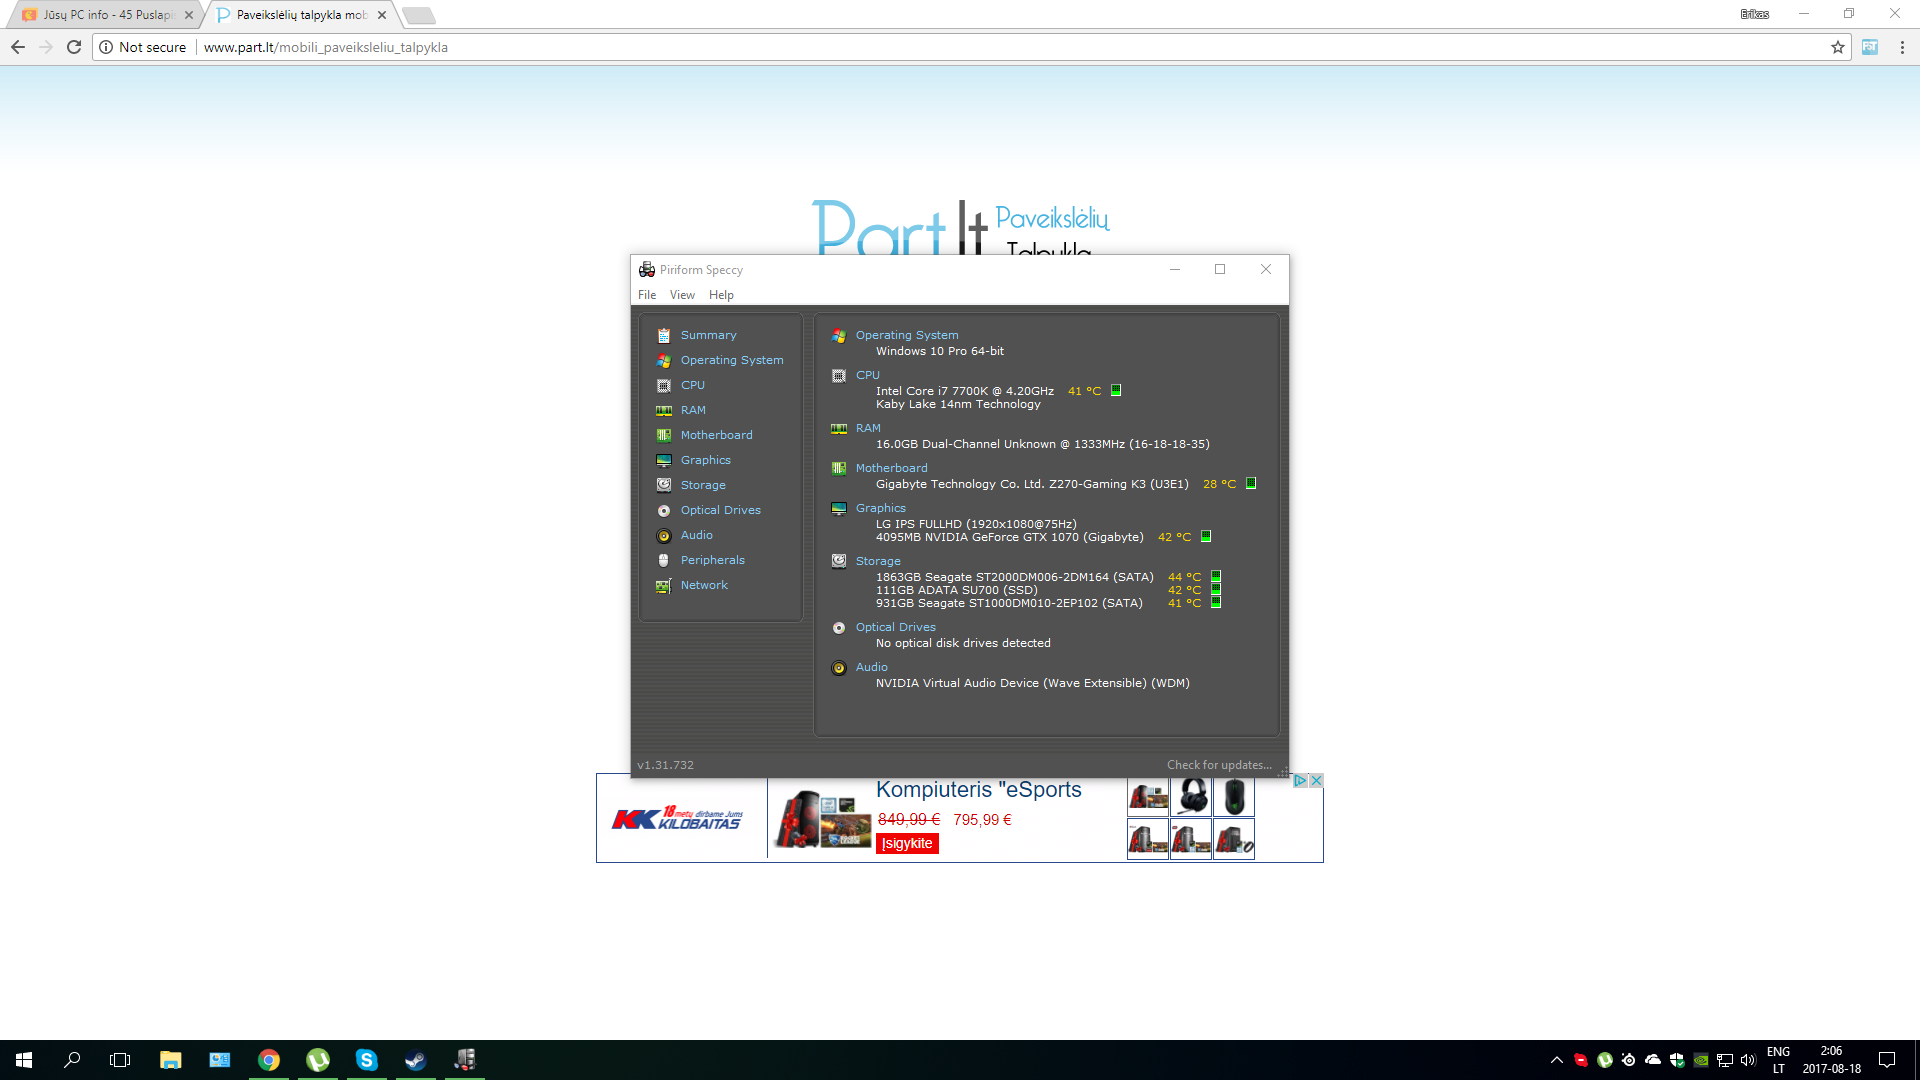Open Steam from the taskbar
Screen dimensions: 1920x1080
tap(416, 1060)
